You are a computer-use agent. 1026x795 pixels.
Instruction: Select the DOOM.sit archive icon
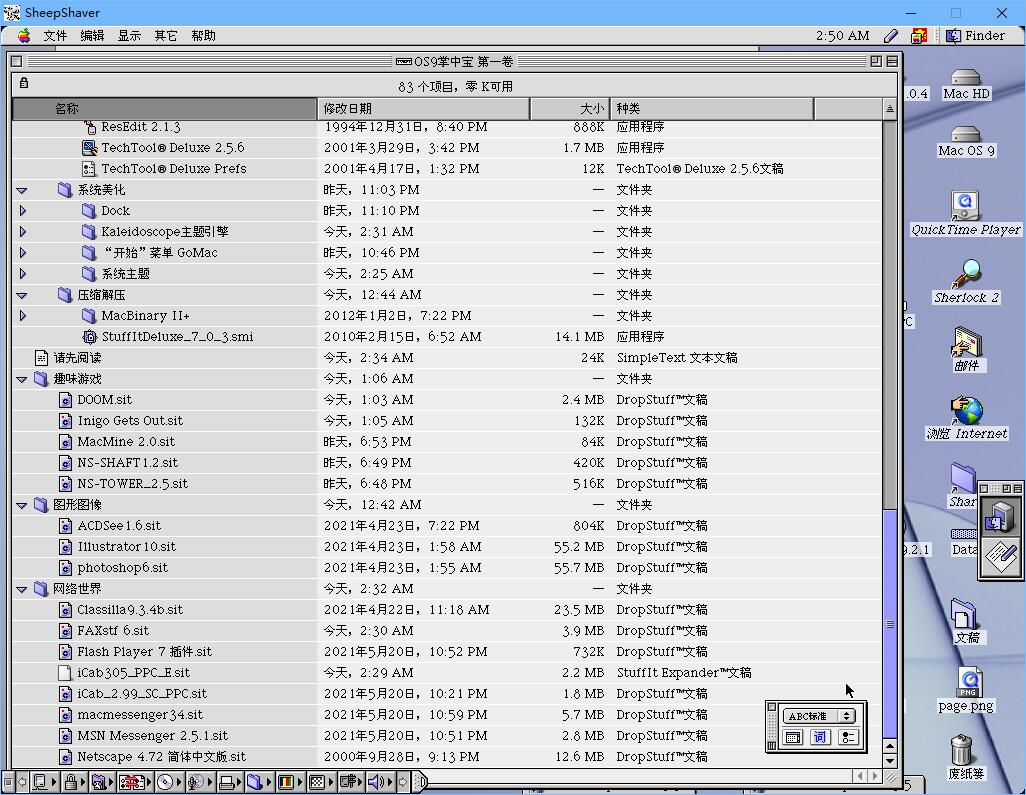click(65, 400)
